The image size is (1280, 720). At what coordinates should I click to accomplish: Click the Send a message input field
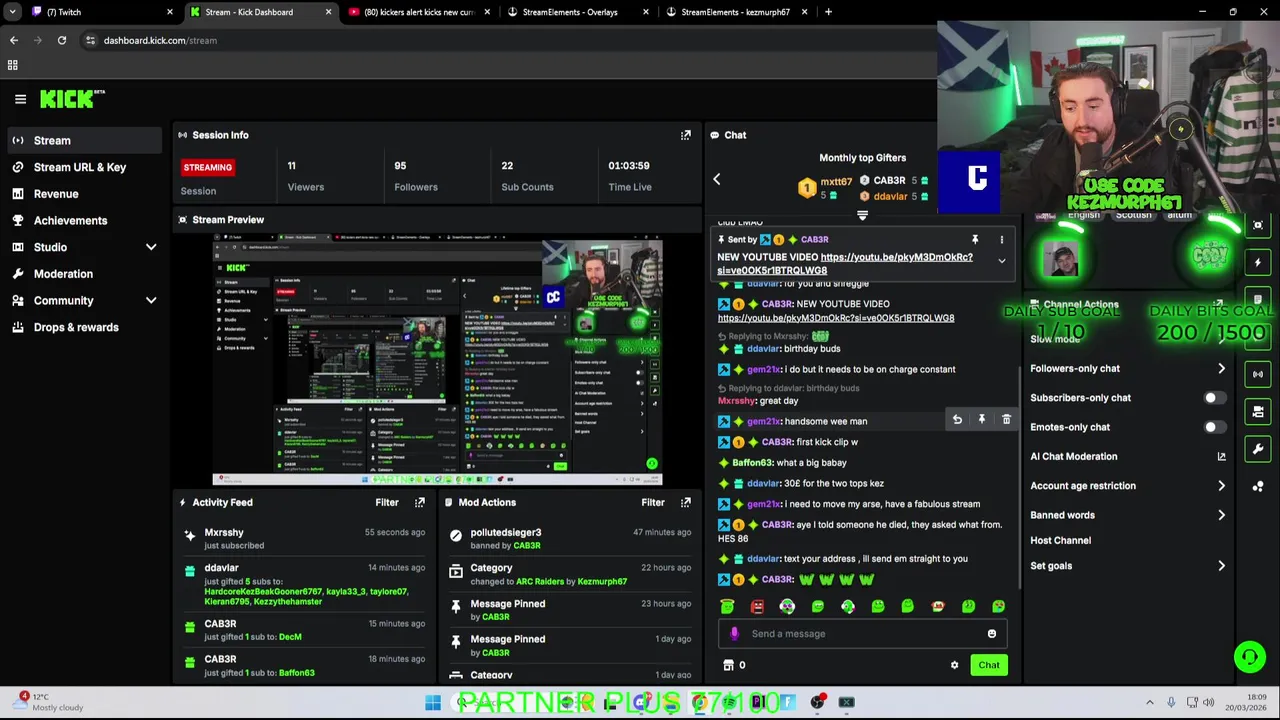click(x=862, y=634)
